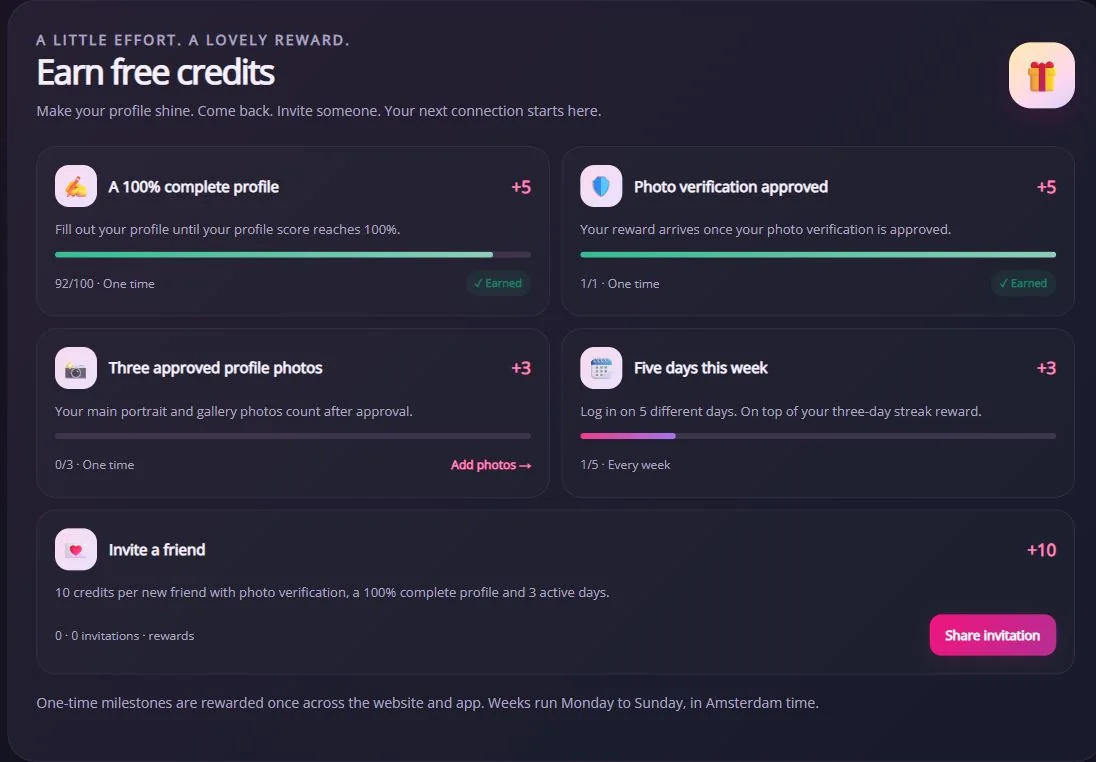The height and width of the screenshot is (762, 1096).
Task: Click the heart envelope Invite a friend icon
Action: 76,549
